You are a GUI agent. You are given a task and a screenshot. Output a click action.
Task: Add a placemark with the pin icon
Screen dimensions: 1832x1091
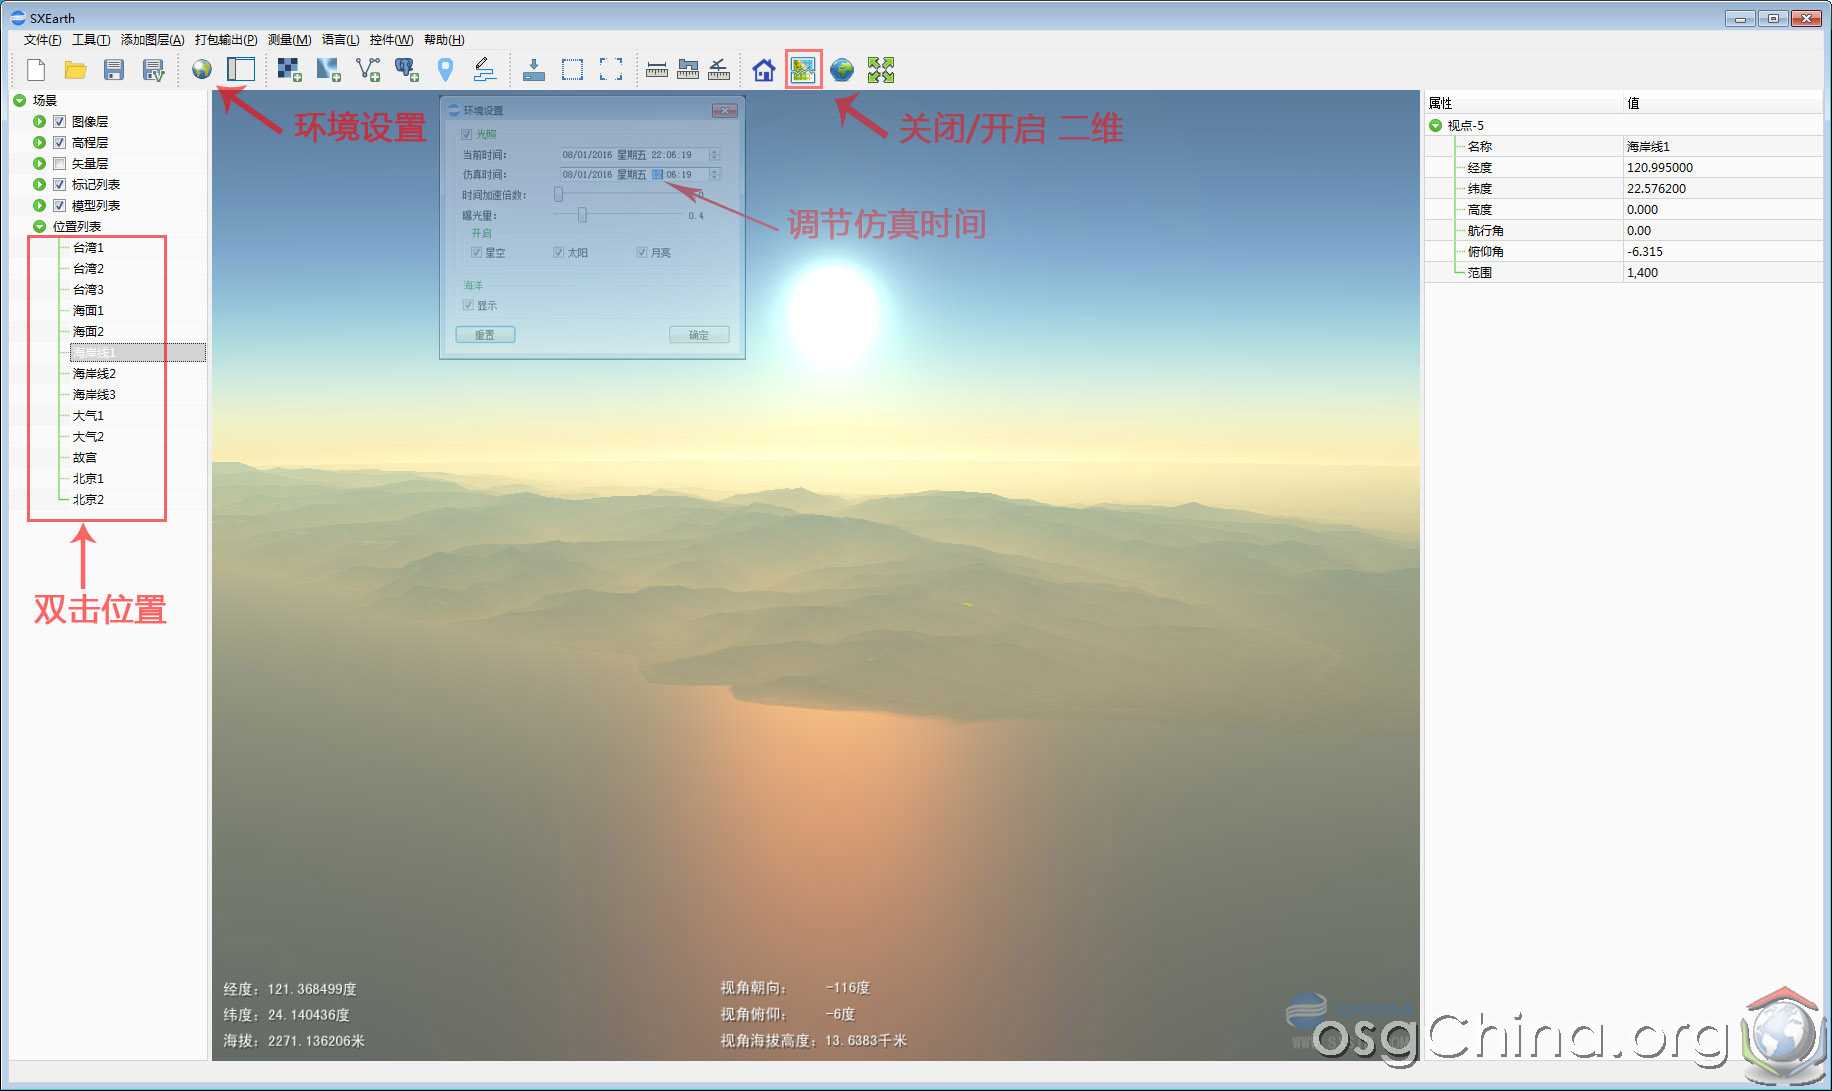point(446,69)
